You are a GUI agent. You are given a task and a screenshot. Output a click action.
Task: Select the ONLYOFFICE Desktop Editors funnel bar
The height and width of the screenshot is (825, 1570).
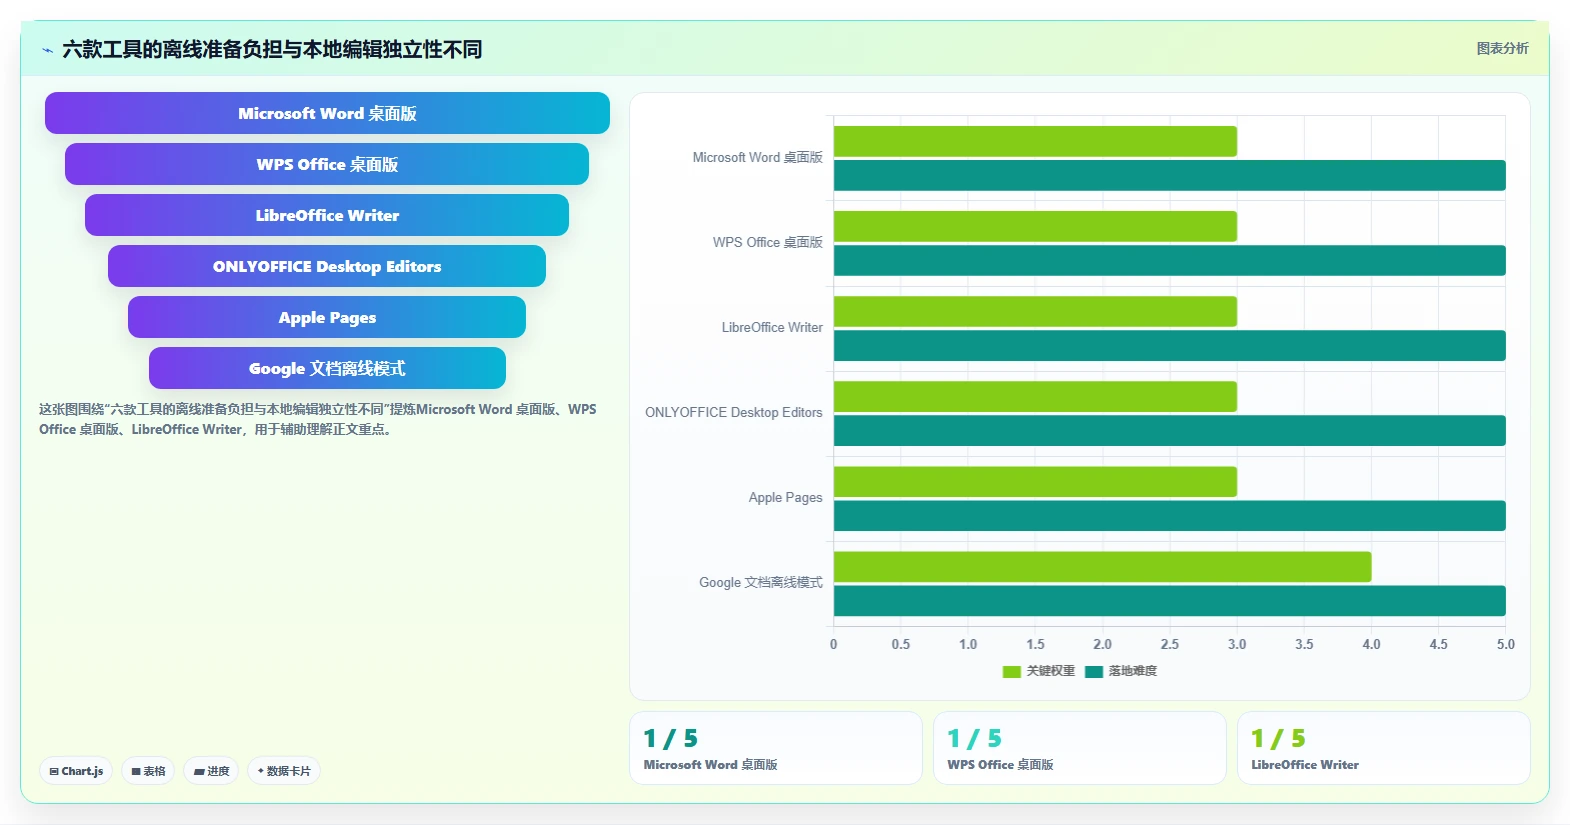pos(327,266)
